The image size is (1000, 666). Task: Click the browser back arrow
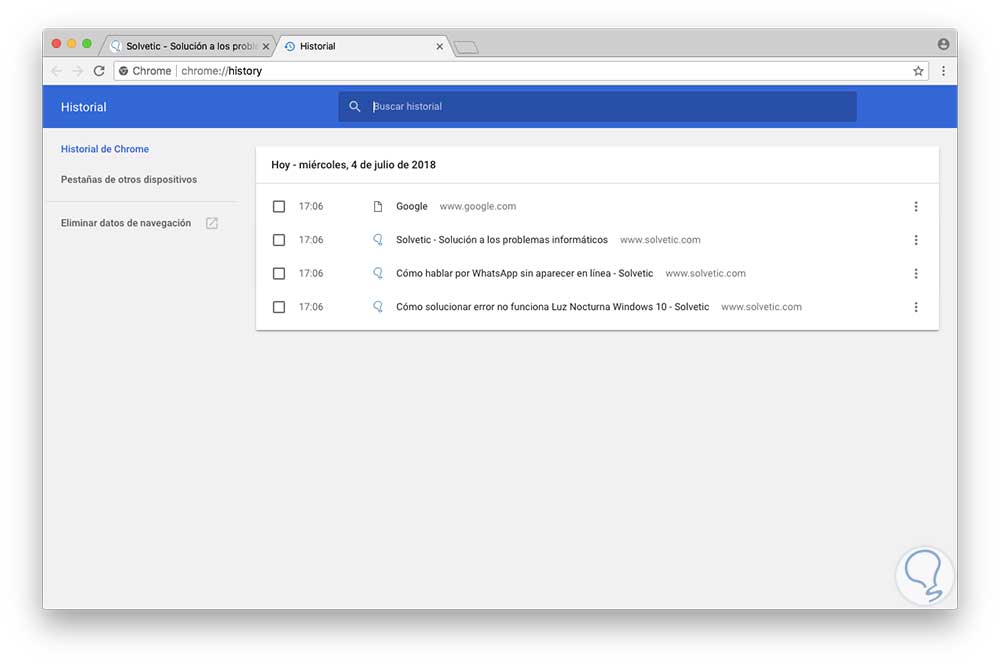[56, 71]
